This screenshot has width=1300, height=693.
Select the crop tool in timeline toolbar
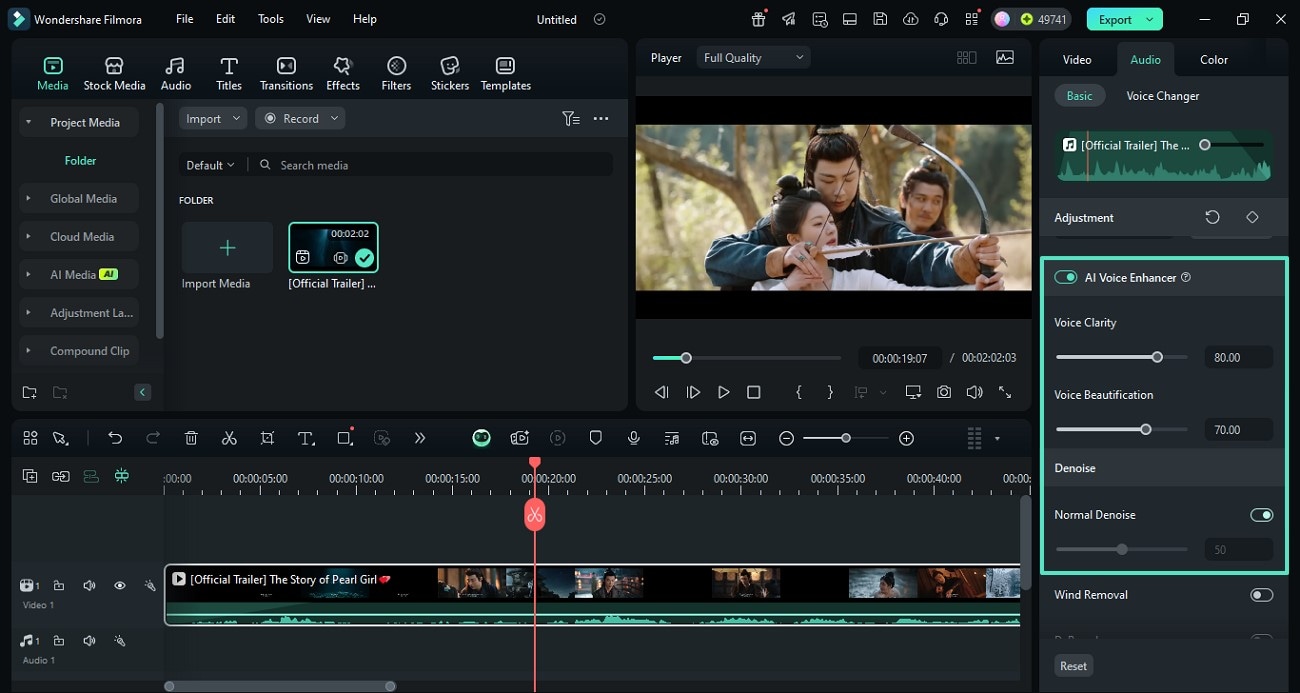[267, 438]
